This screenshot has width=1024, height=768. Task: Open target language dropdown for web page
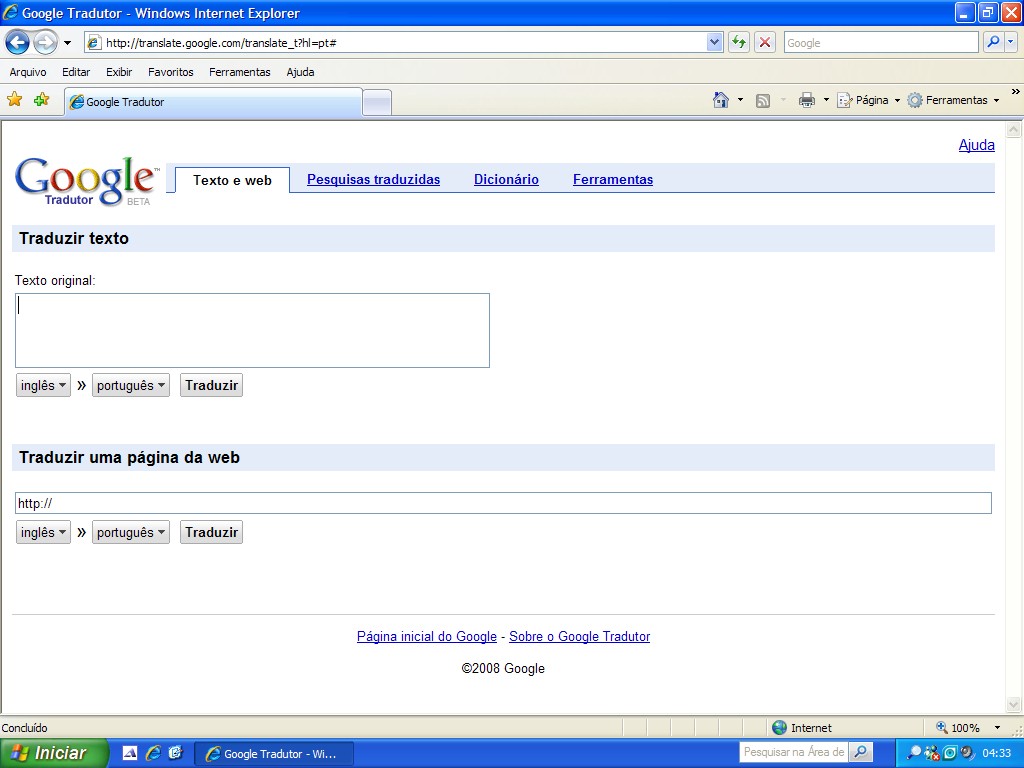click(130, 533)
